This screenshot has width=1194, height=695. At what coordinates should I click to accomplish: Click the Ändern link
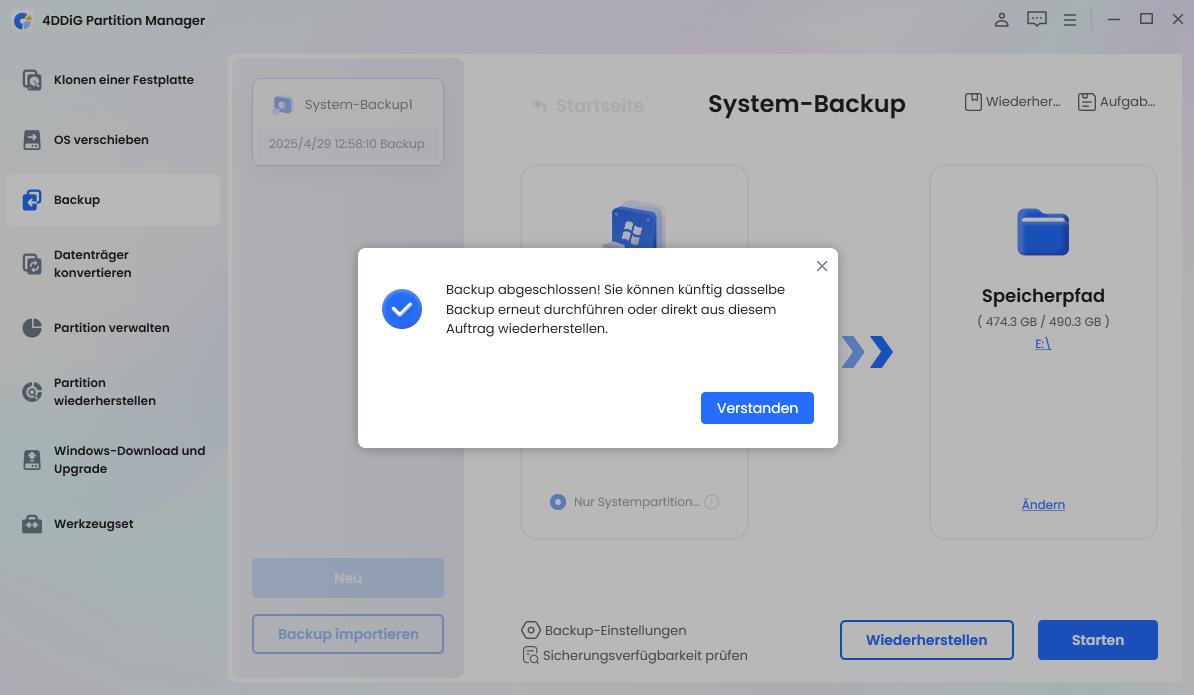[1043, 505]
